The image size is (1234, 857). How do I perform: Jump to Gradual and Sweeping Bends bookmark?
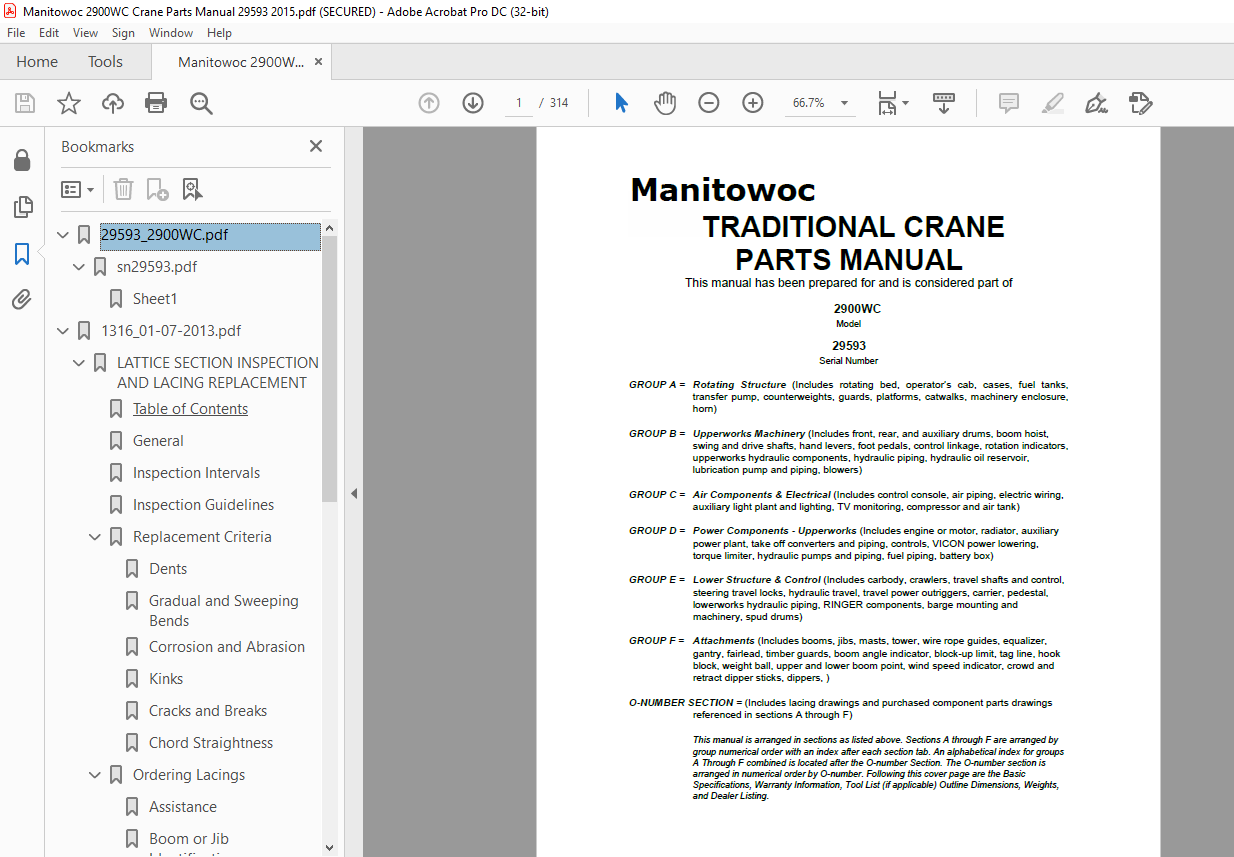(x=224, y=611)
